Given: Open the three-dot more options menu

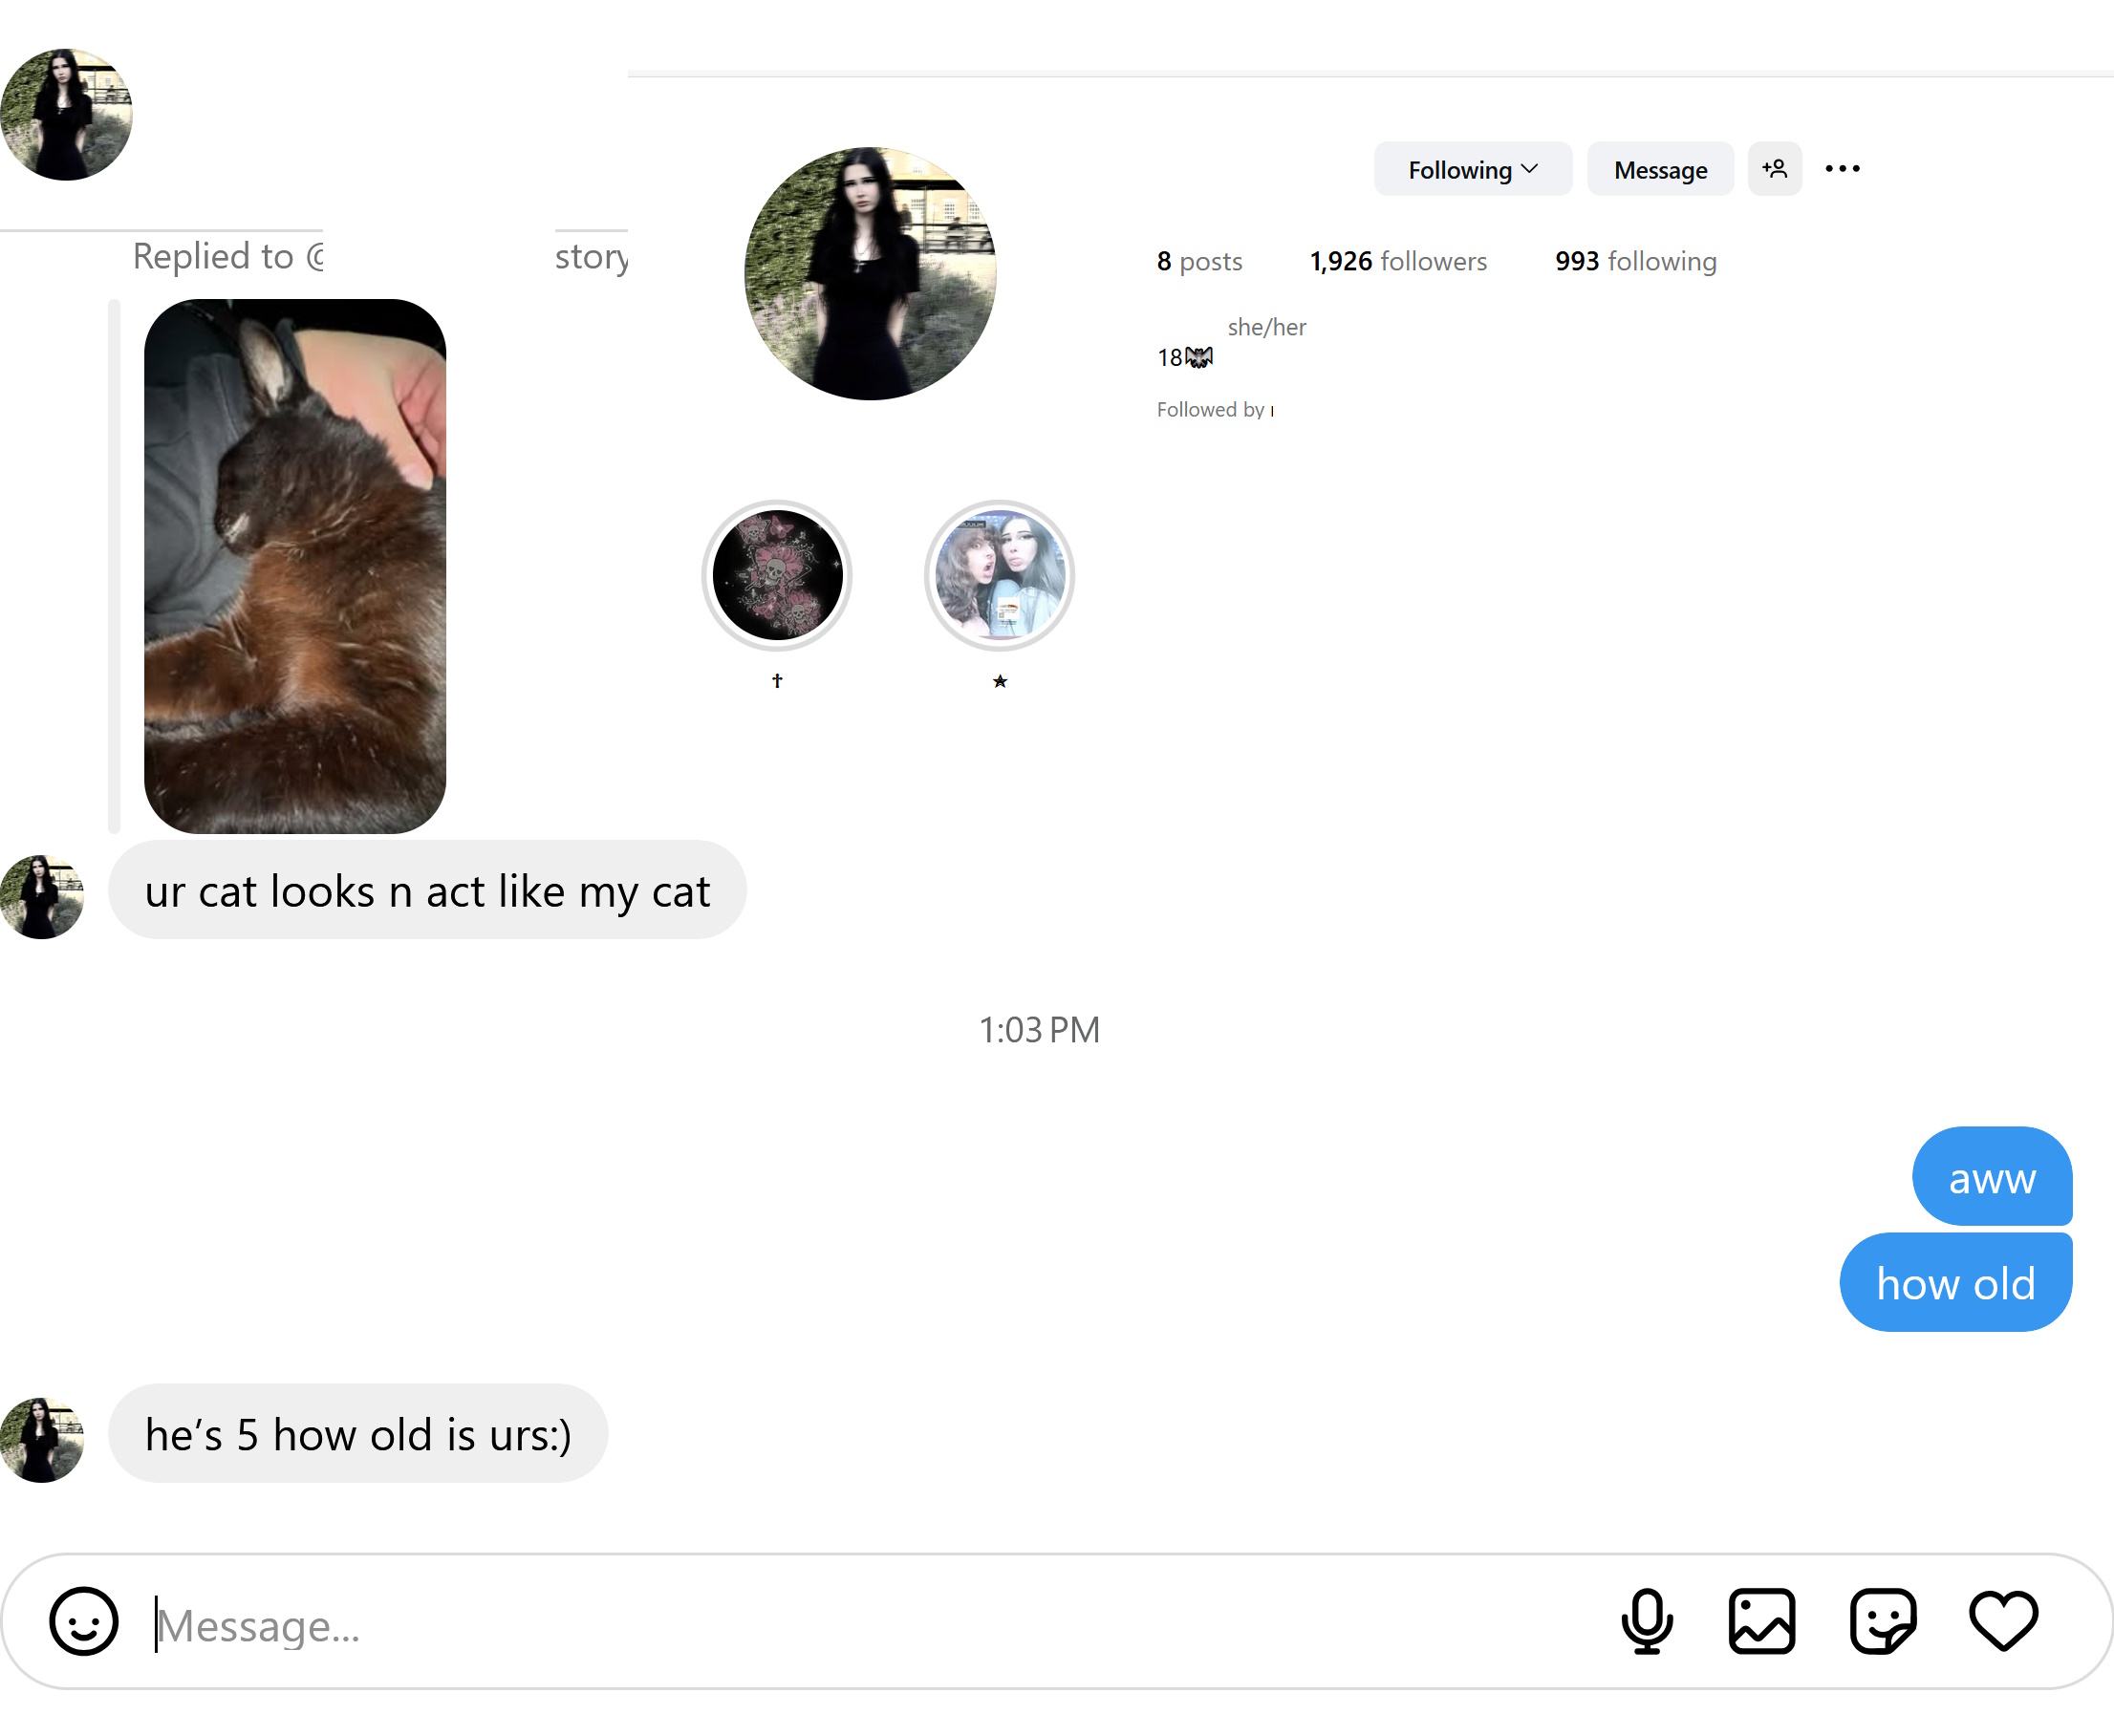Looking at the screenshot, I should pyautogui.click(x=1842, y=169).
